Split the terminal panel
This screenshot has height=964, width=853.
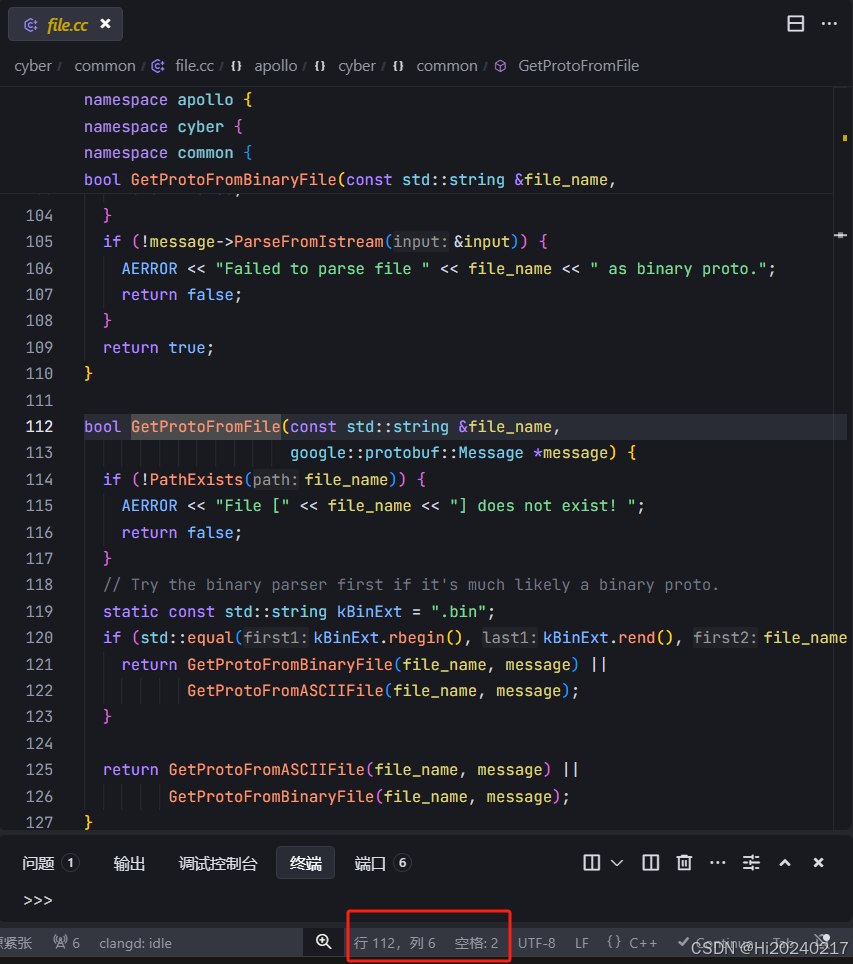[592, 863]
